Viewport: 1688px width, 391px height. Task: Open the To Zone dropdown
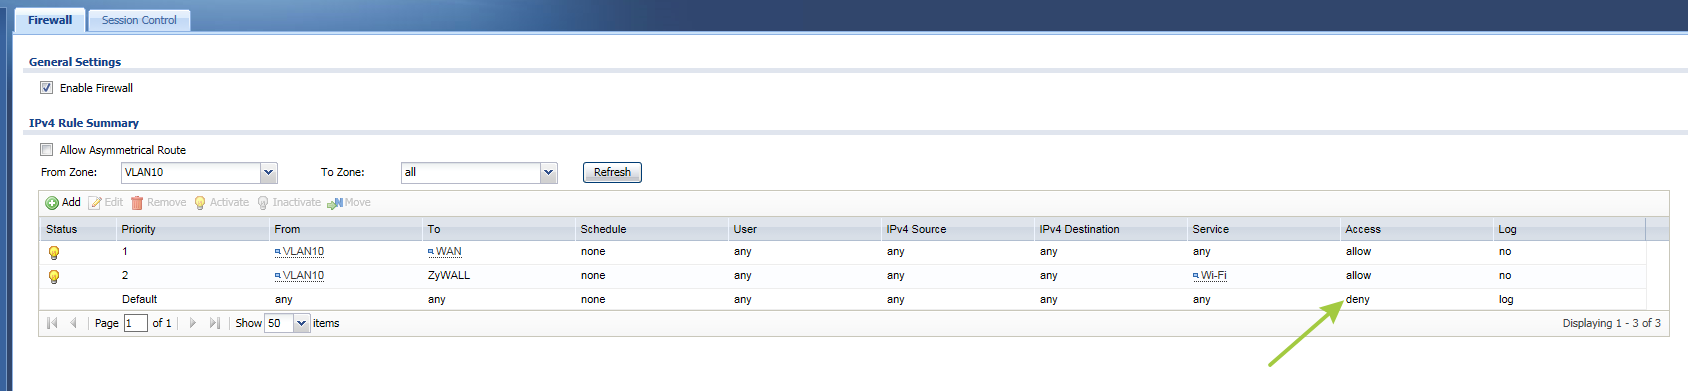click(548, 173)
